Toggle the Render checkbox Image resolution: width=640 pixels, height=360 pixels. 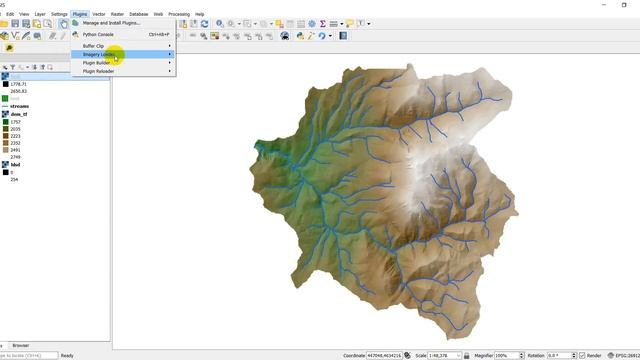click(x=582, y=356)
